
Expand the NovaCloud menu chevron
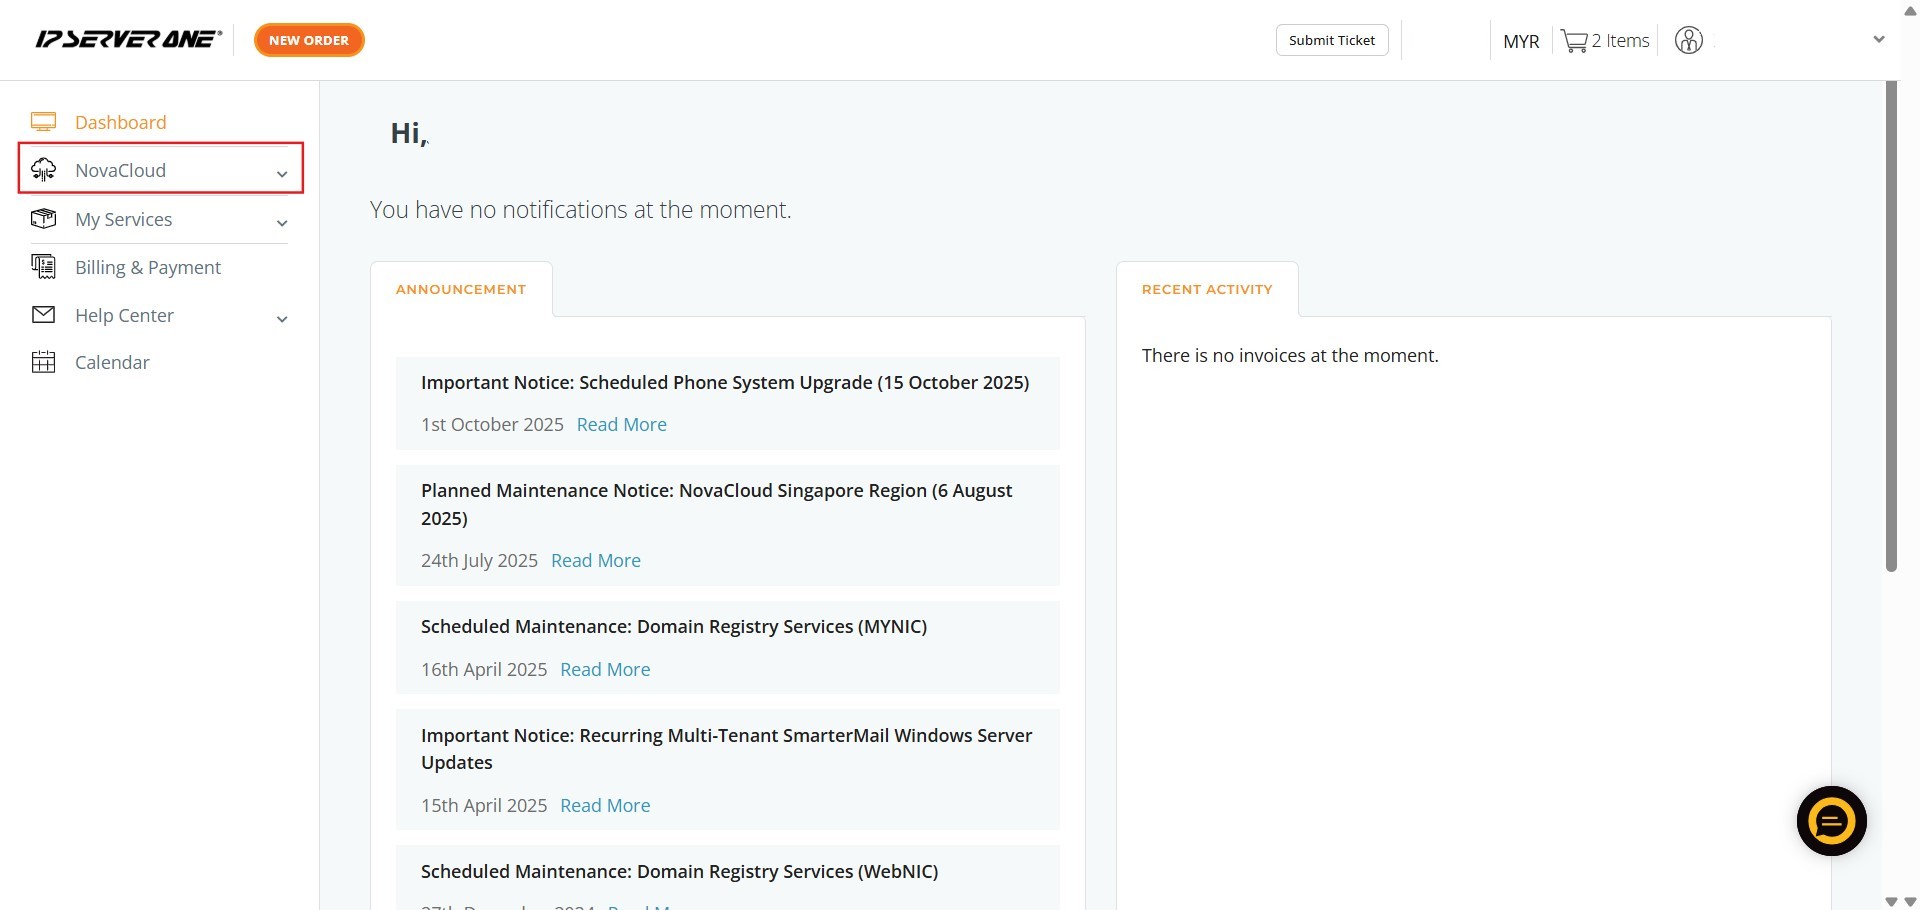point(282,174)
